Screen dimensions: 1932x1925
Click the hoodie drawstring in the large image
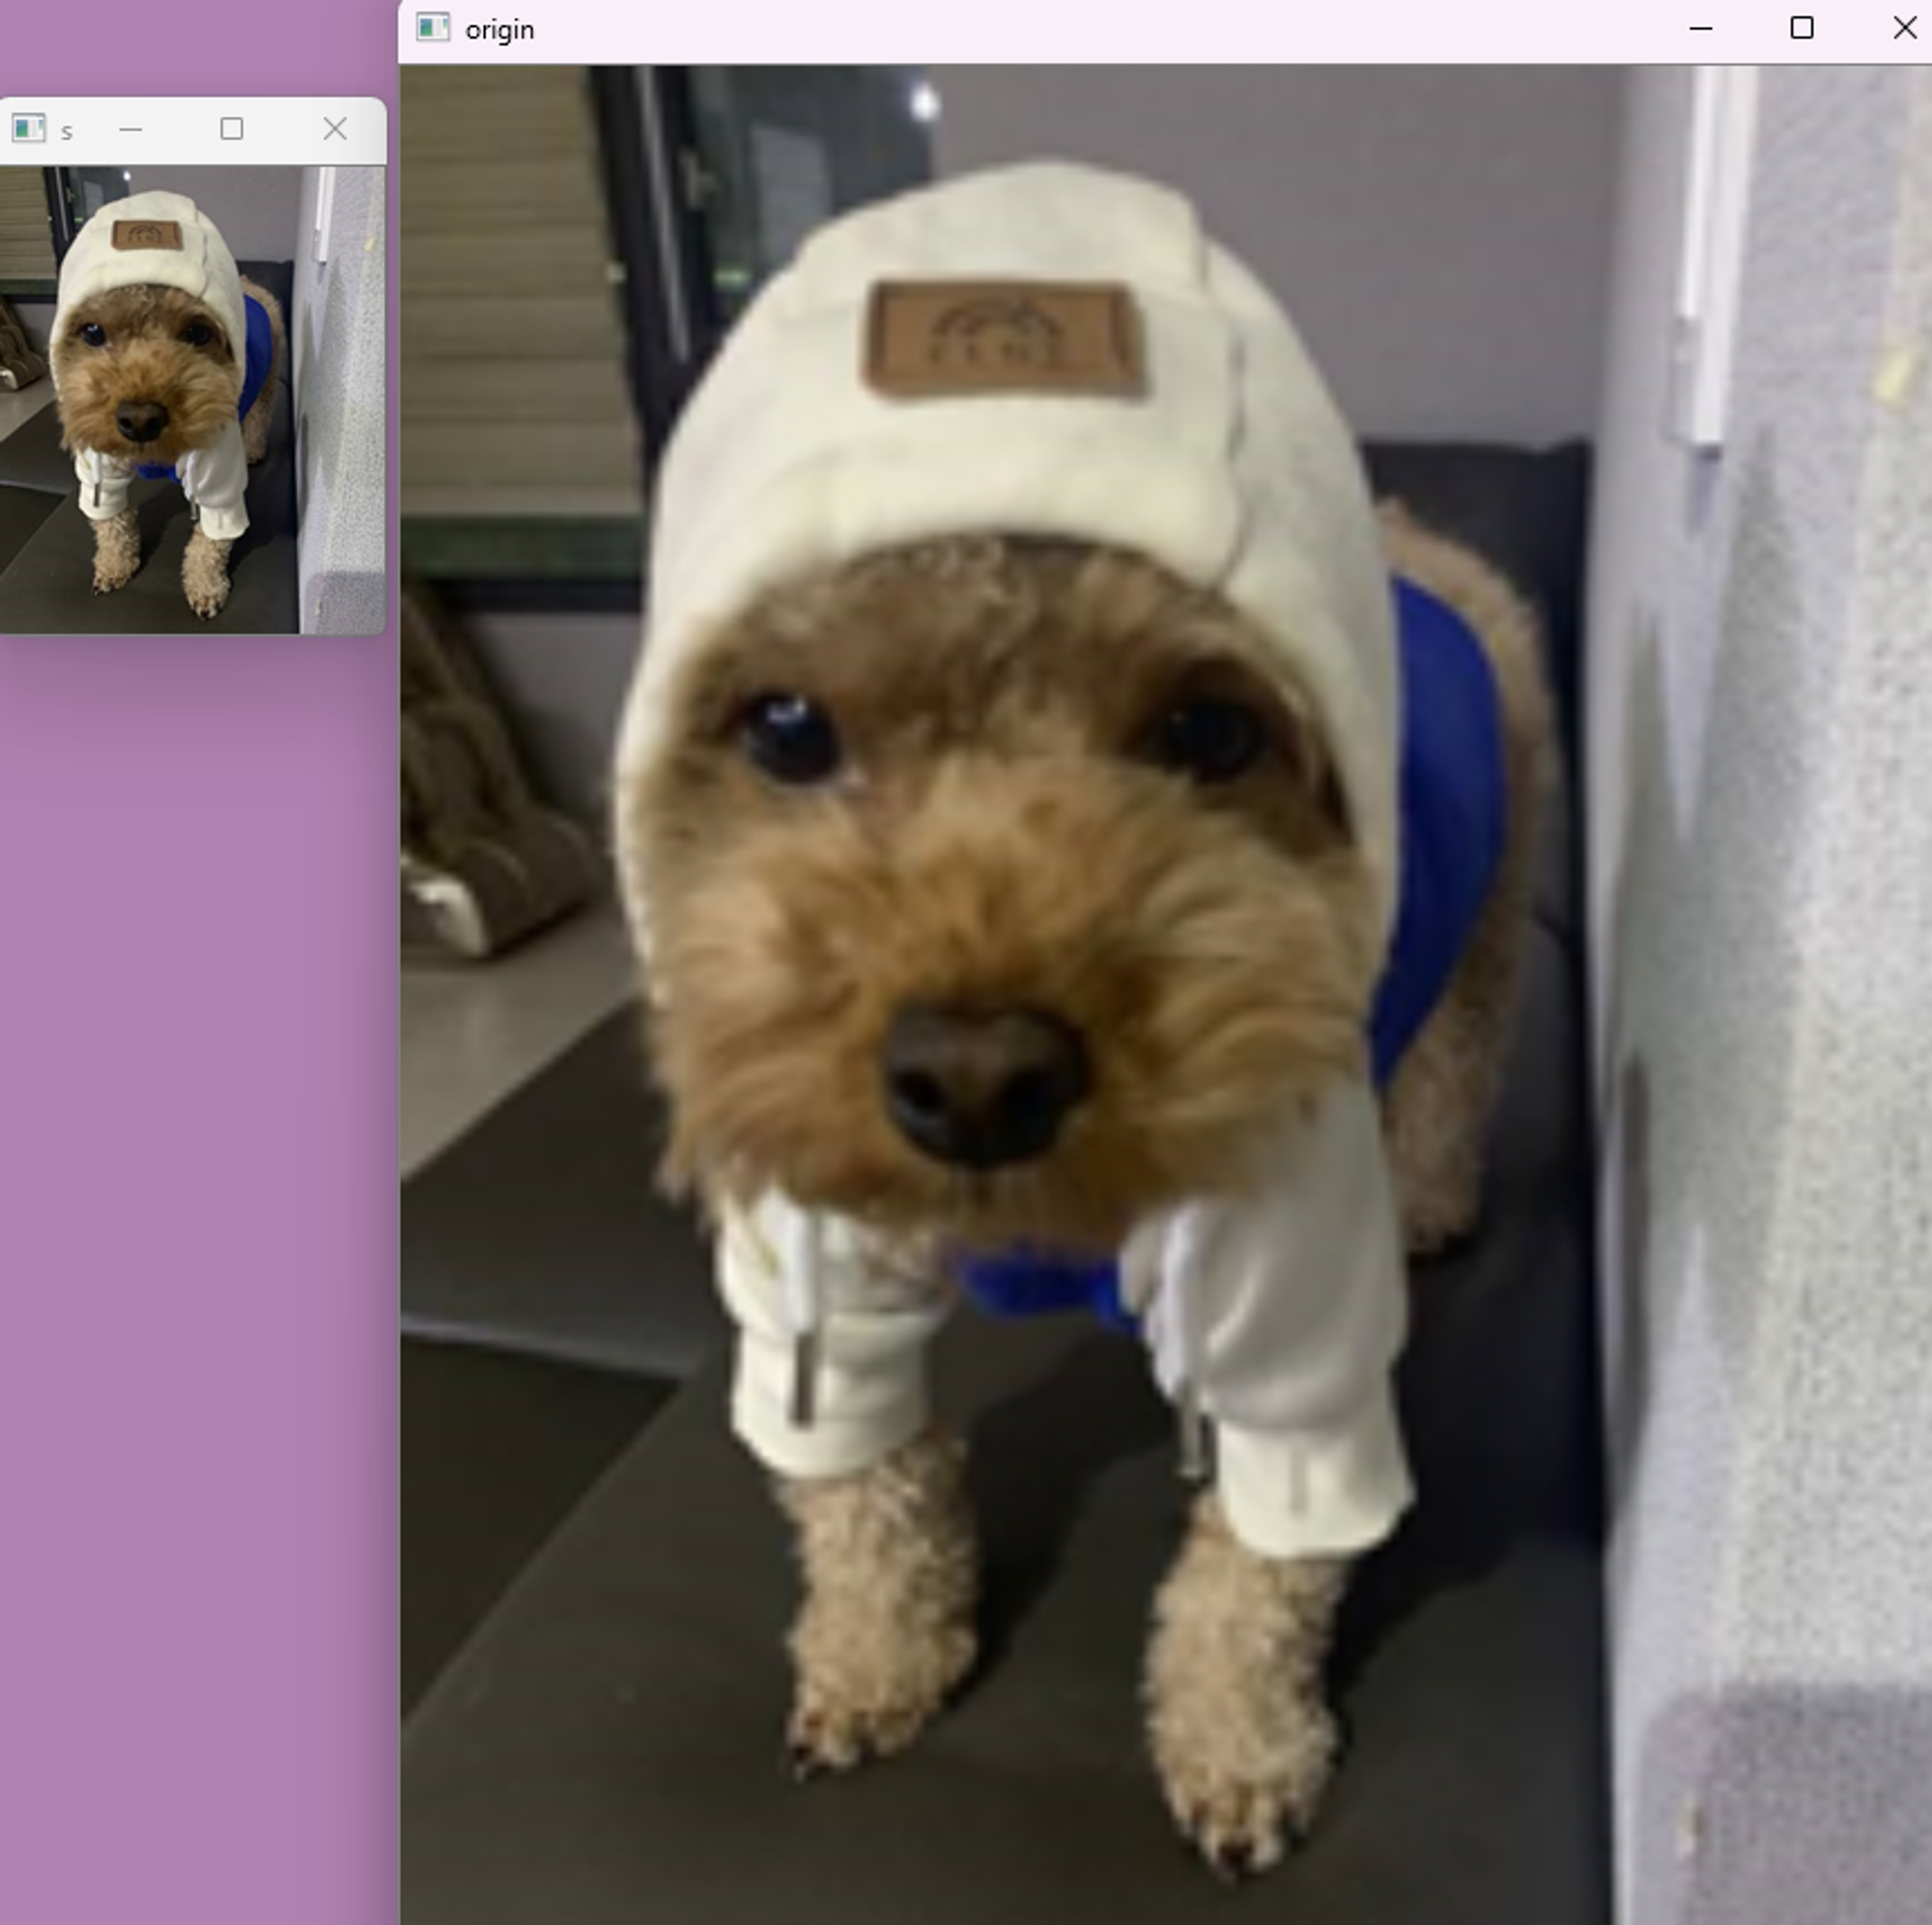(801, 1310)
